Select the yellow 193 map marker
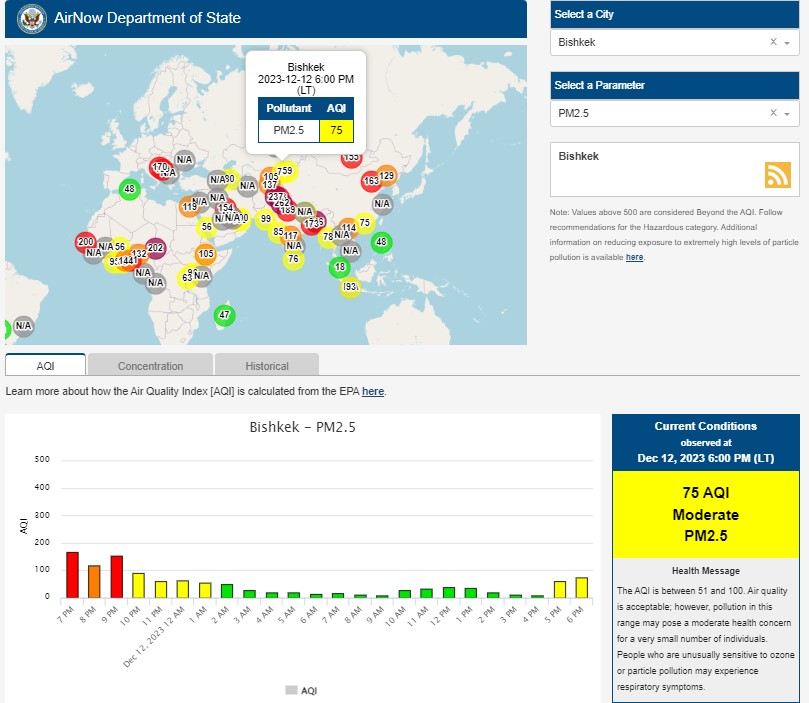This screenshot has width=809, height=703. coord(350,287)
